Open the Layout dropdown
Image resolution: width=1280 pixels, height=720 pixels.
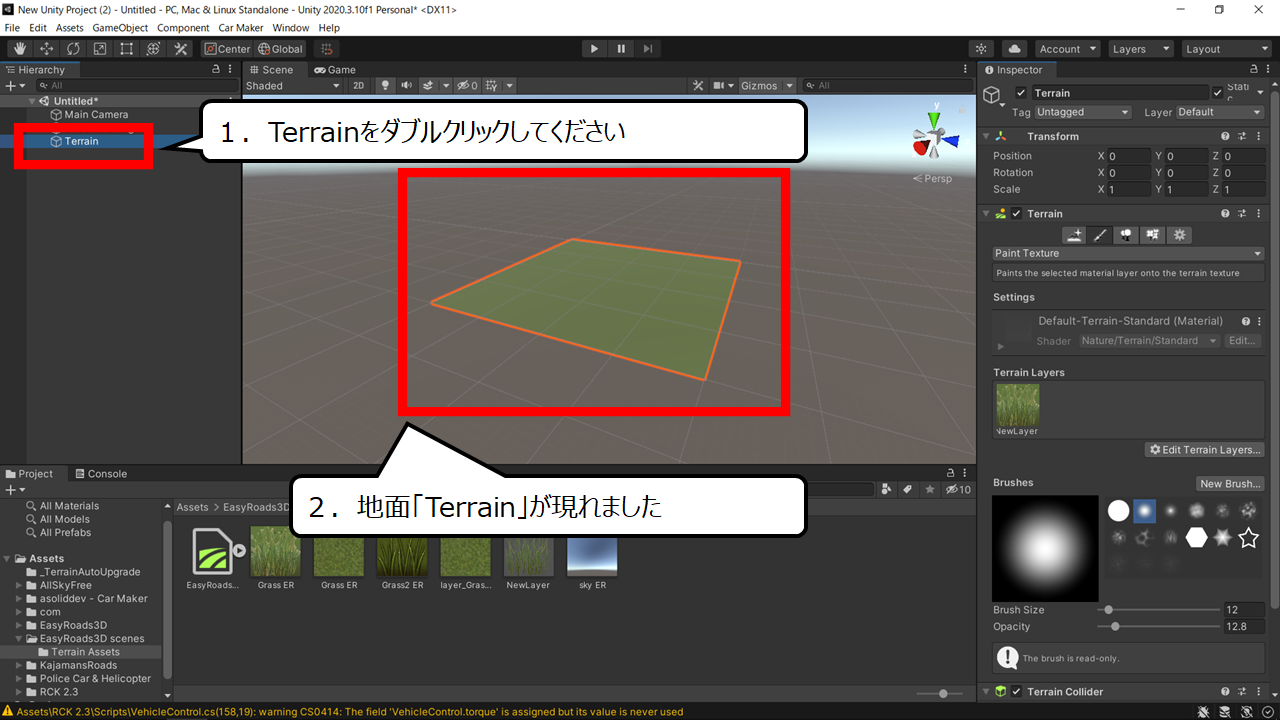point(1225,49)
